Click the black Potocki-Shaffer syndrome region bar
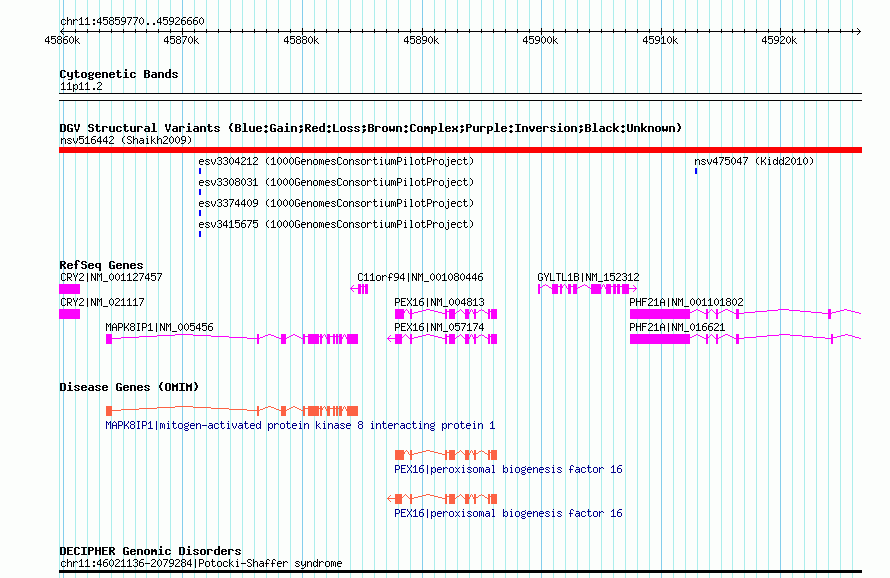The image size is (890, 578). pyautogui.click(x=460, y=572)
